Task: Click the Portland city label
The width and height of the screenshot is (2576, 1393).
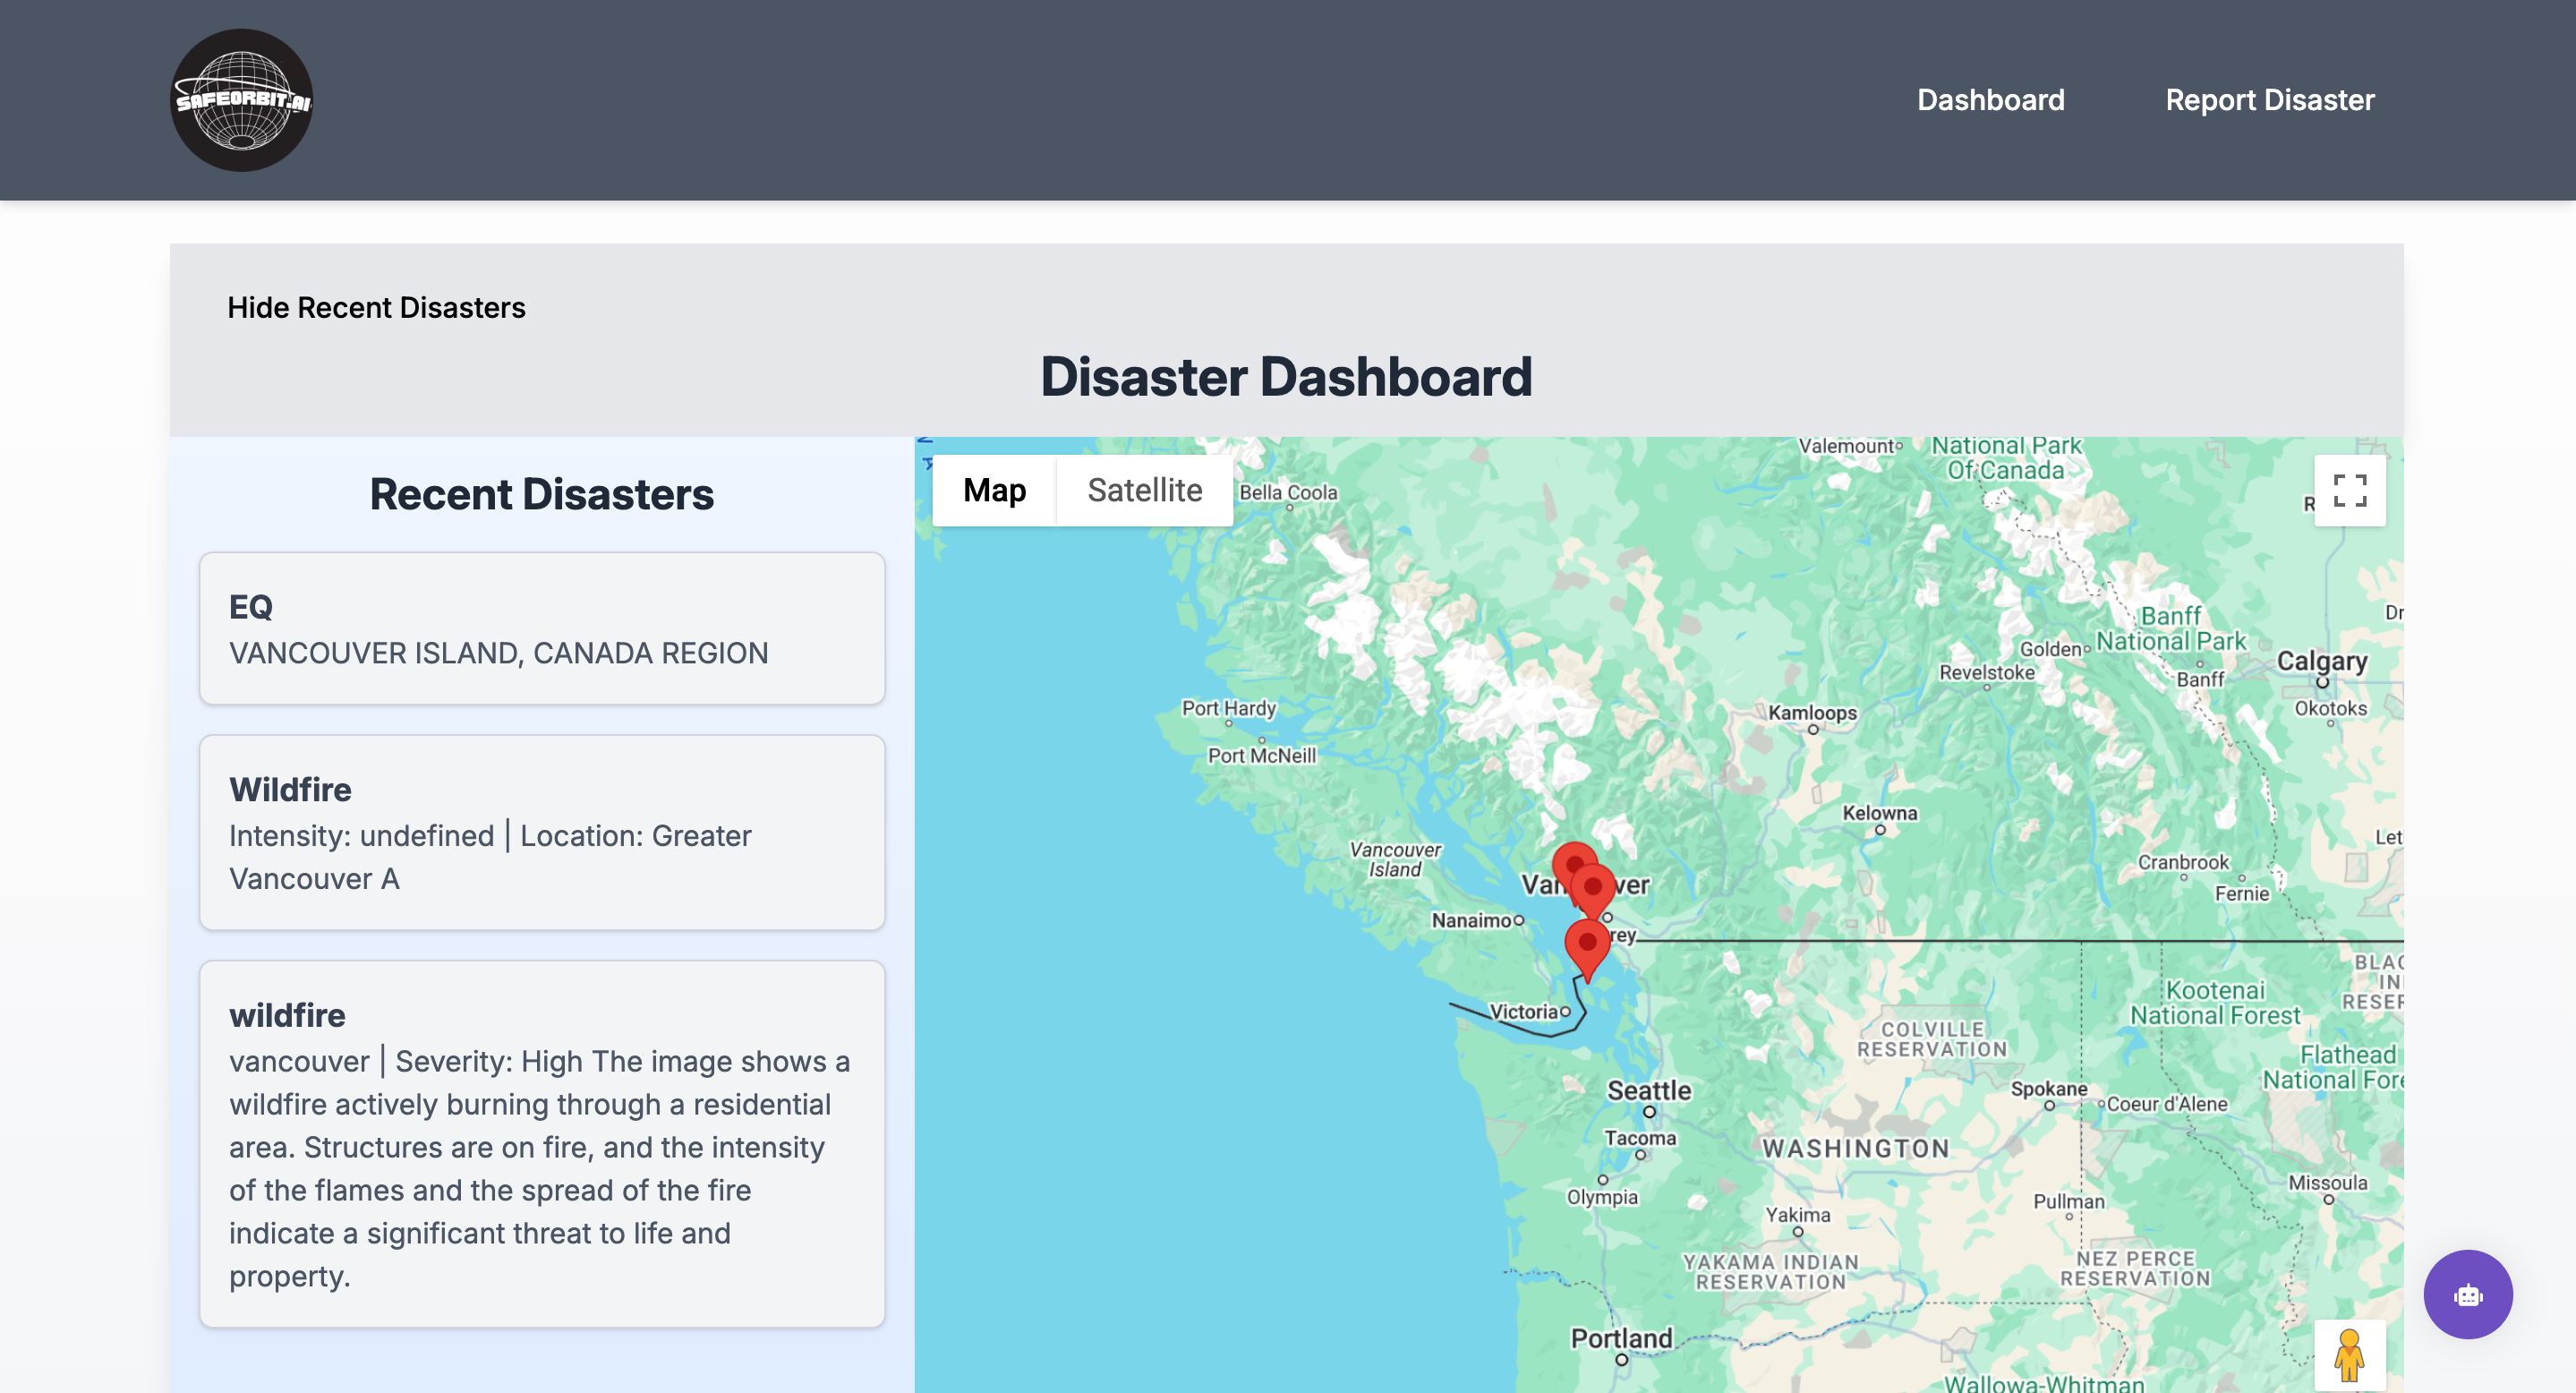Action: [1620, 1338]
